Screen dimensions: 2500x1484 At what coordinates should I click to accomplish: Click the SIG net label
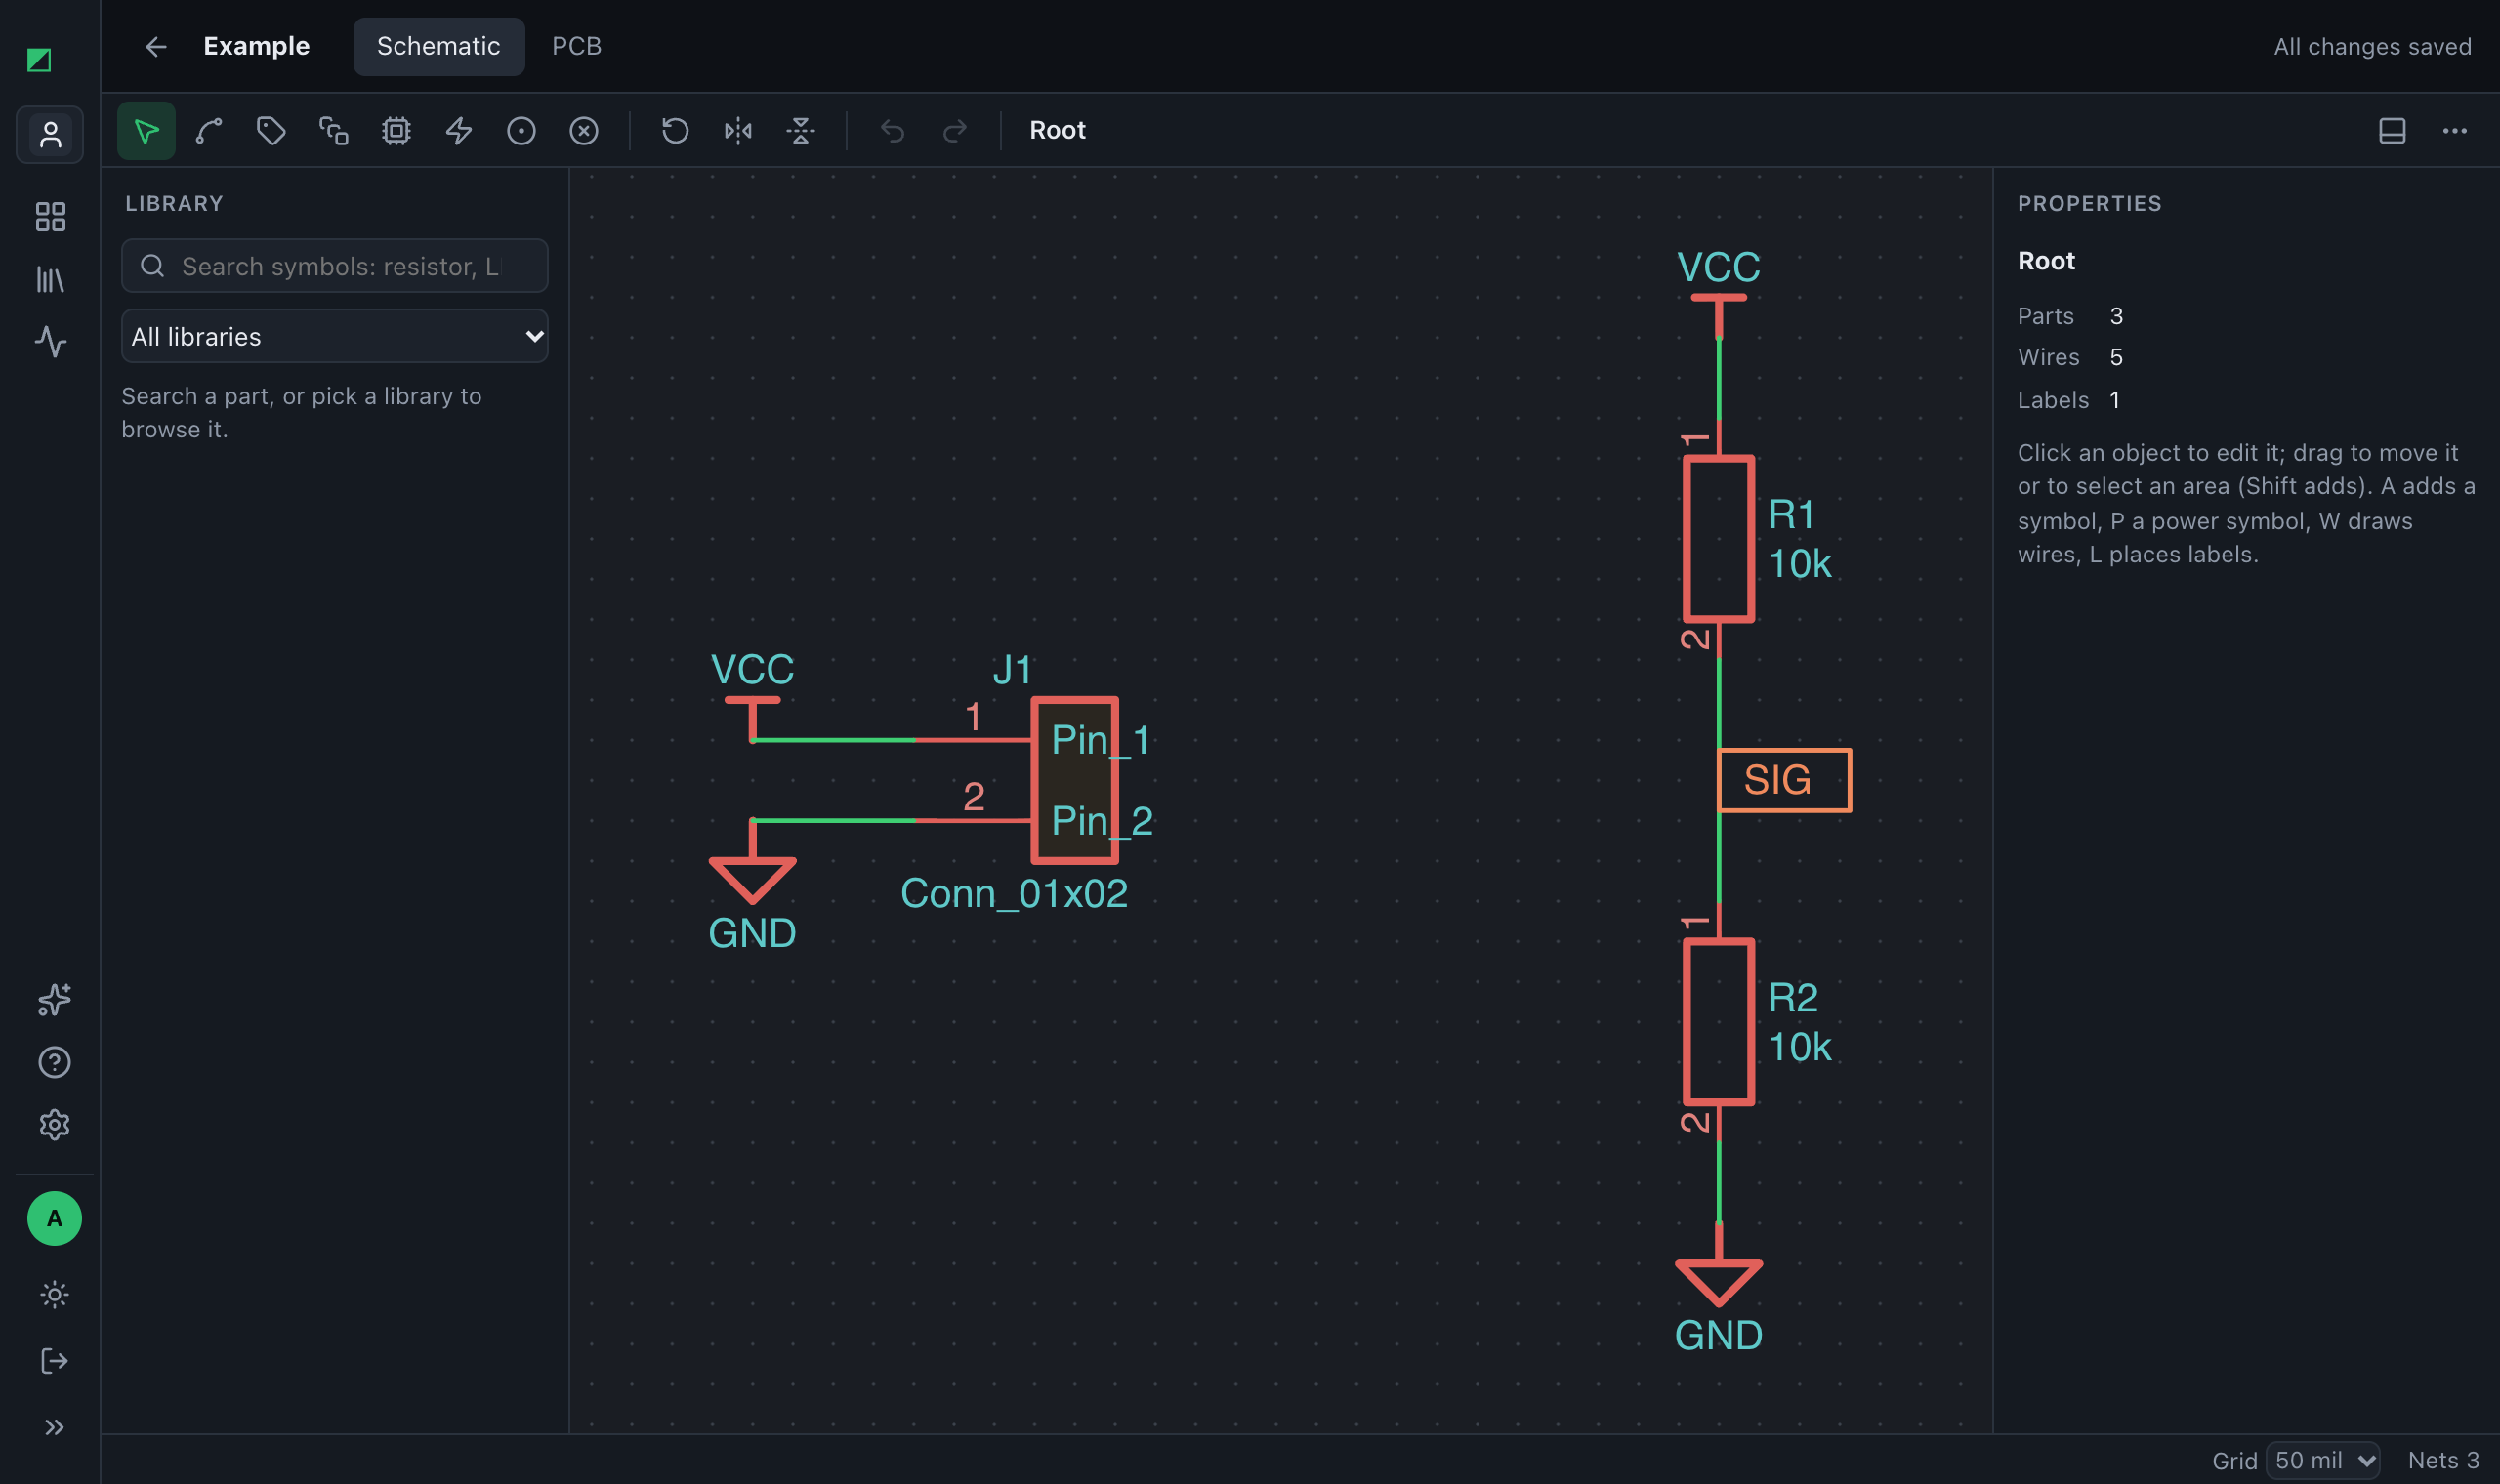1784,780
